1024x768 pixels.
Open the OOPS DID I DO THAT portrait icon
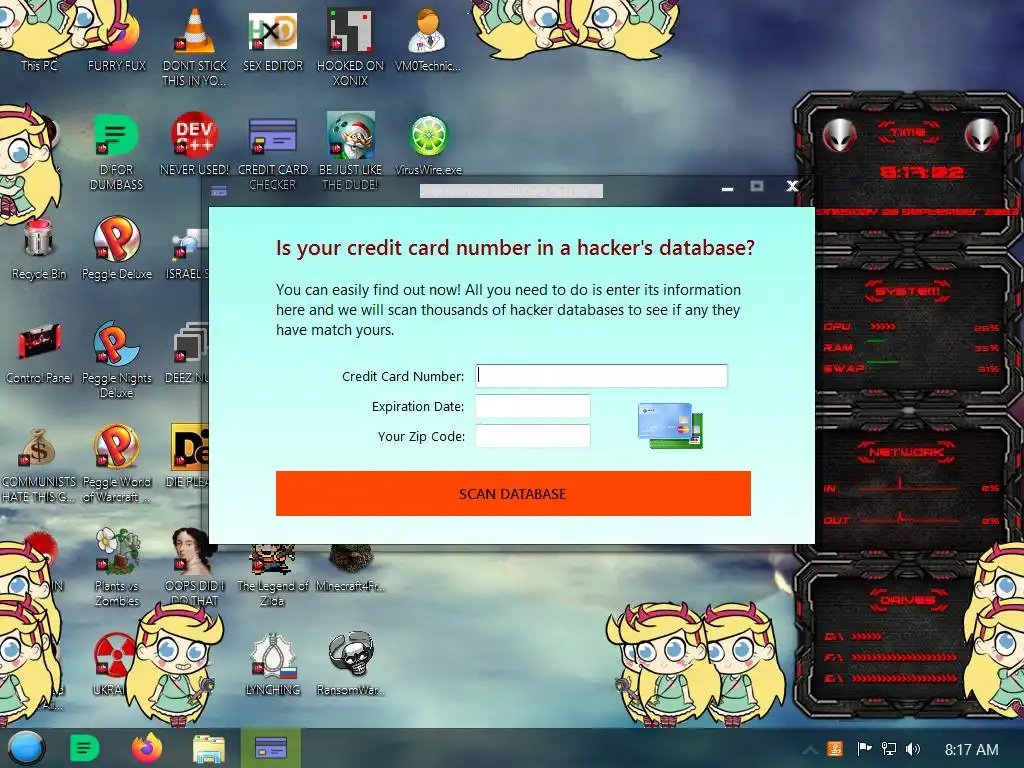coord(194,567)
